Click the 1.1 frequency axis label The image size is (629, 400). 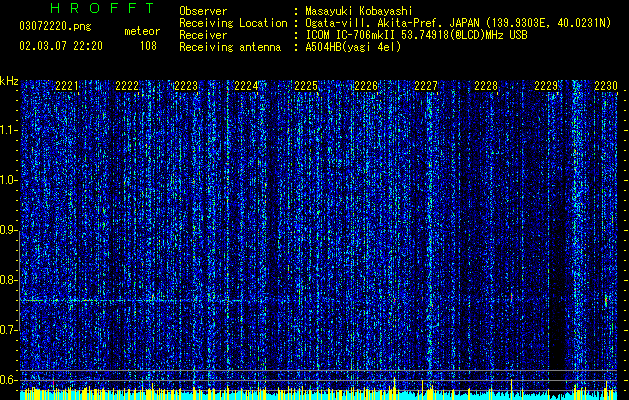pyautogui.click(x=9, y=130)
